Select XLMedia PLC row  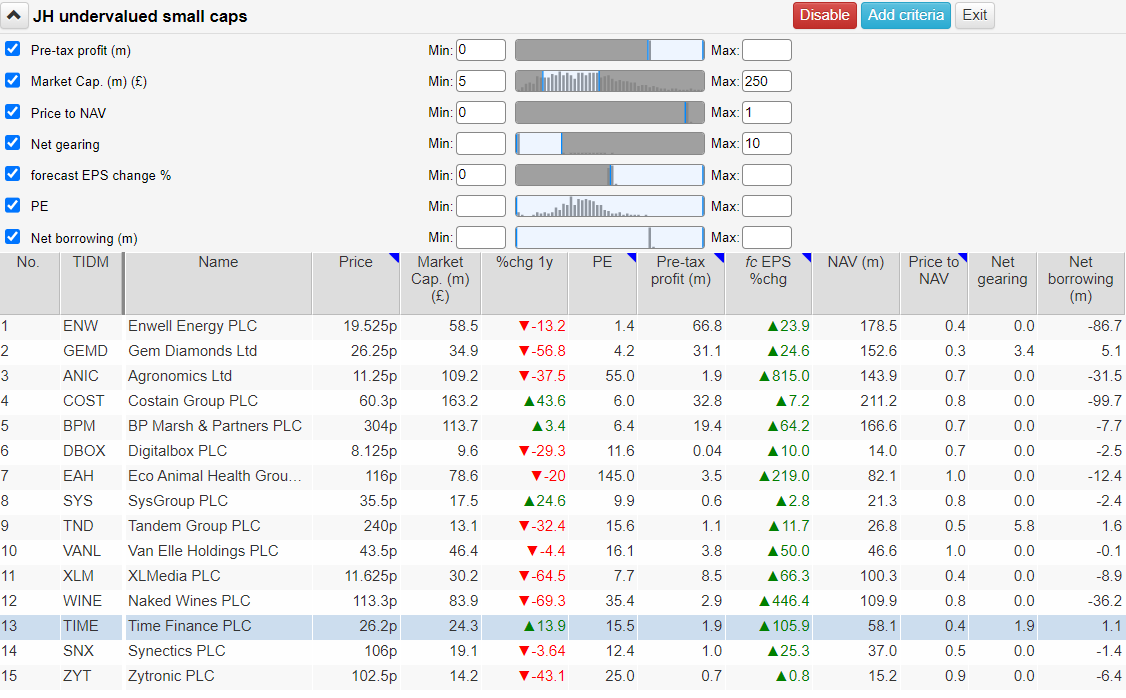coord(562,576)
